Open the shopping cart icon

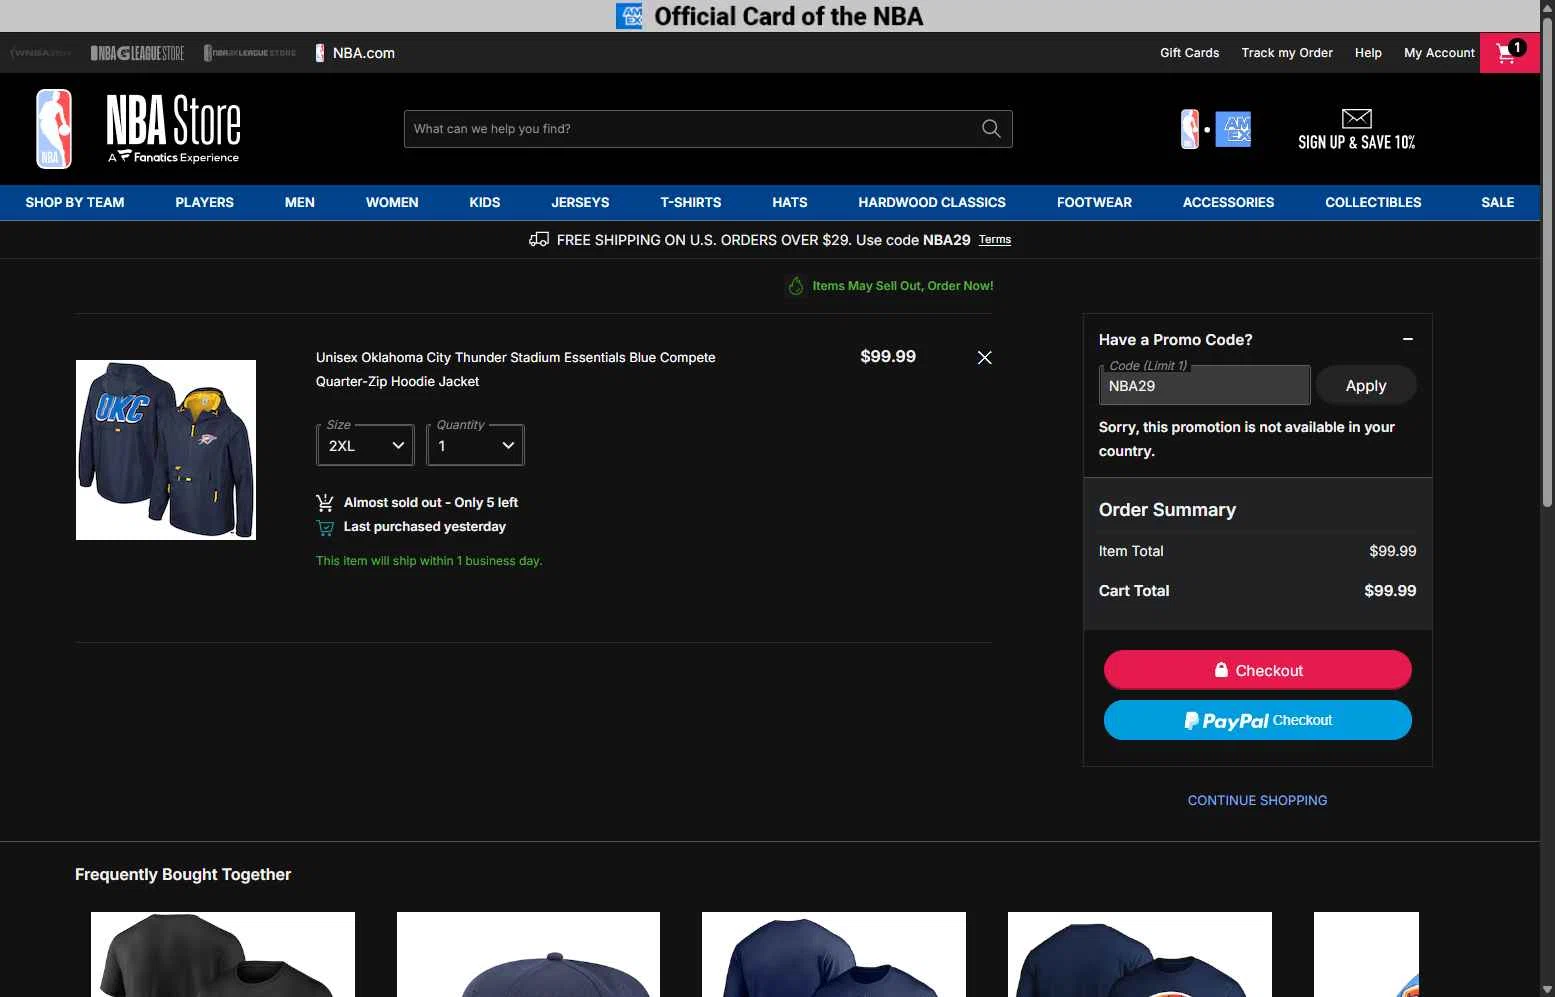pyautogui.click(x=1509, y=53)
